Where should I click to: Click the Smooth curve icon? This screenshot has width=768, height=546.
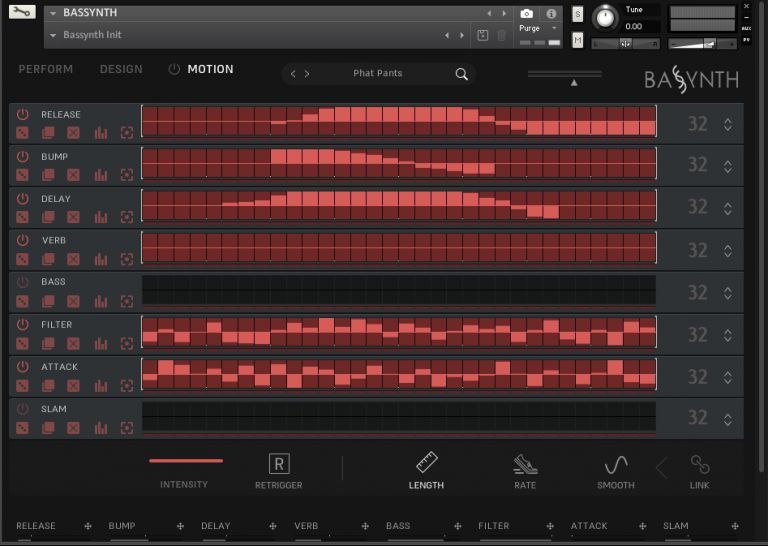616,464
